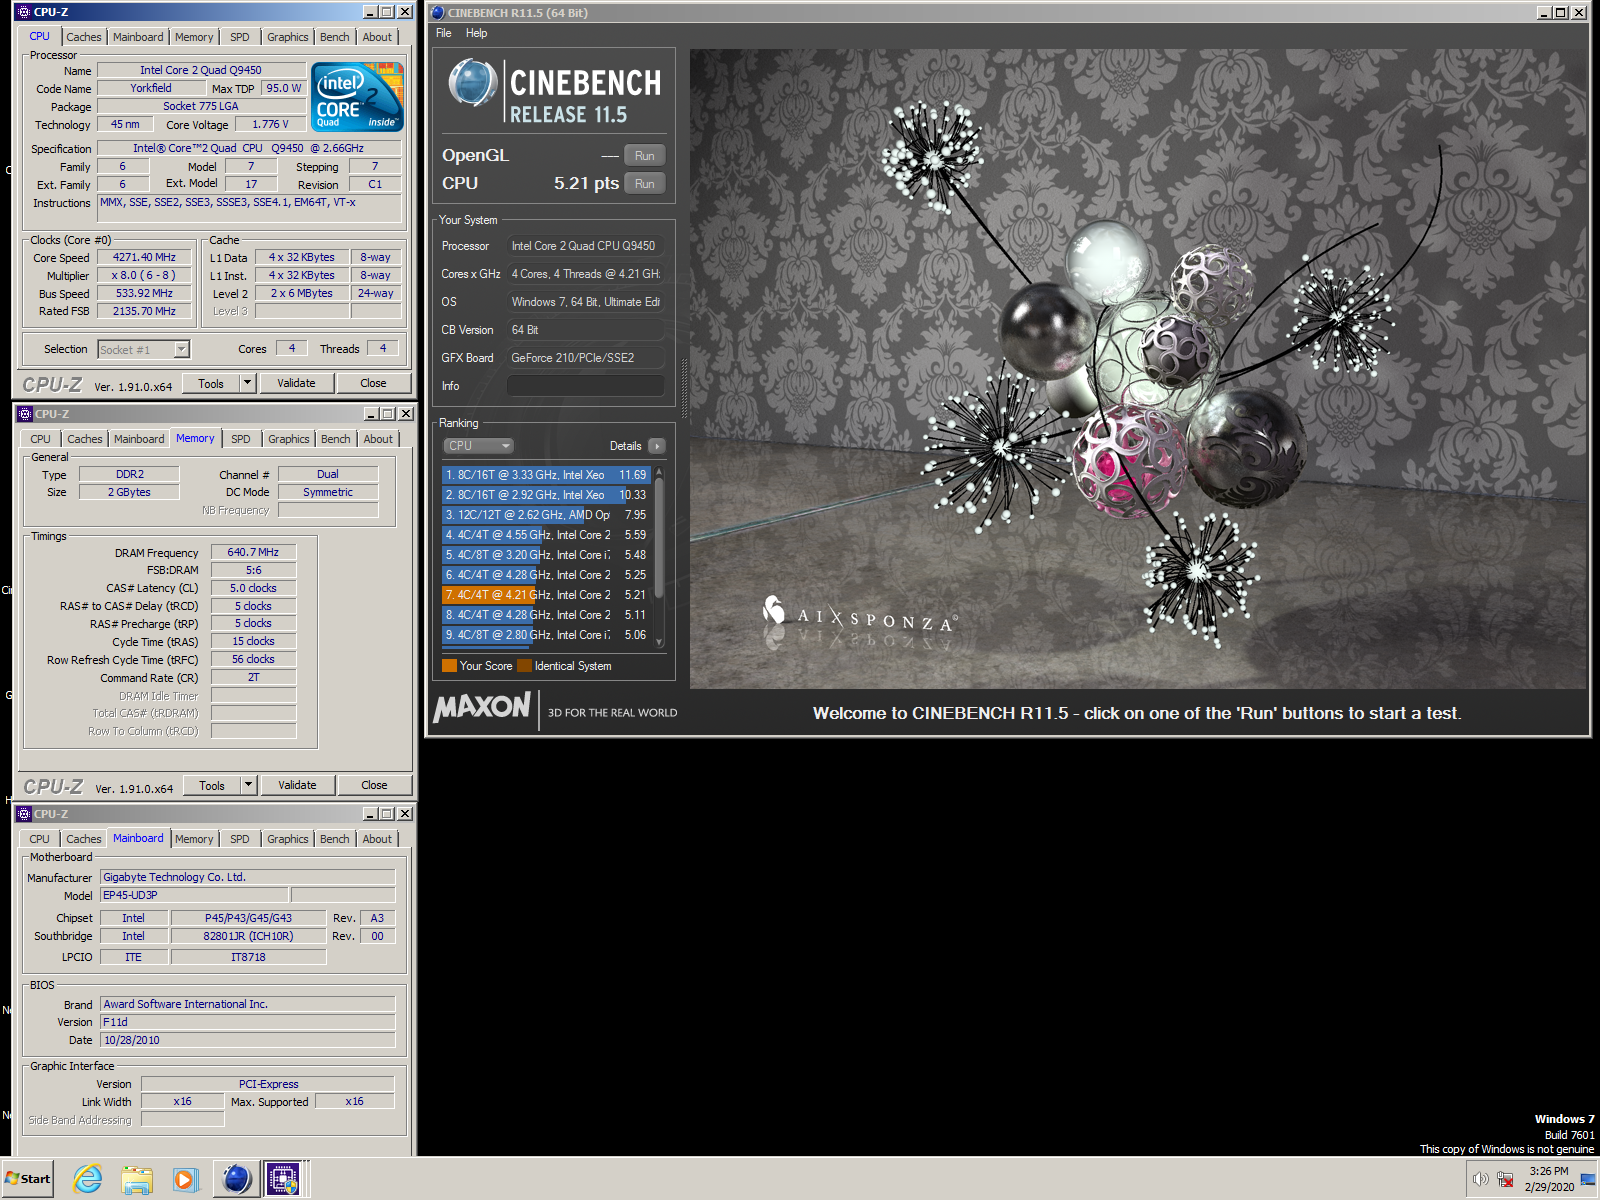Image resolution: width=1600 pixels, height=1200 pixels.
Task: Click the network status tray icon
Action: click(x=1505, y=1179)
